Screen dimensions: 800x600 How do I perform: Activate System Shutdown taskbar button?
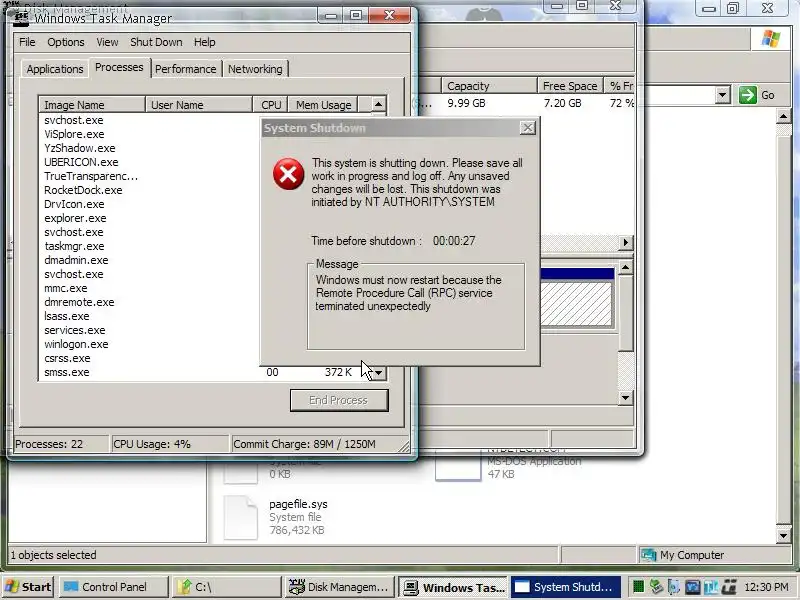[x=566, y=587]
